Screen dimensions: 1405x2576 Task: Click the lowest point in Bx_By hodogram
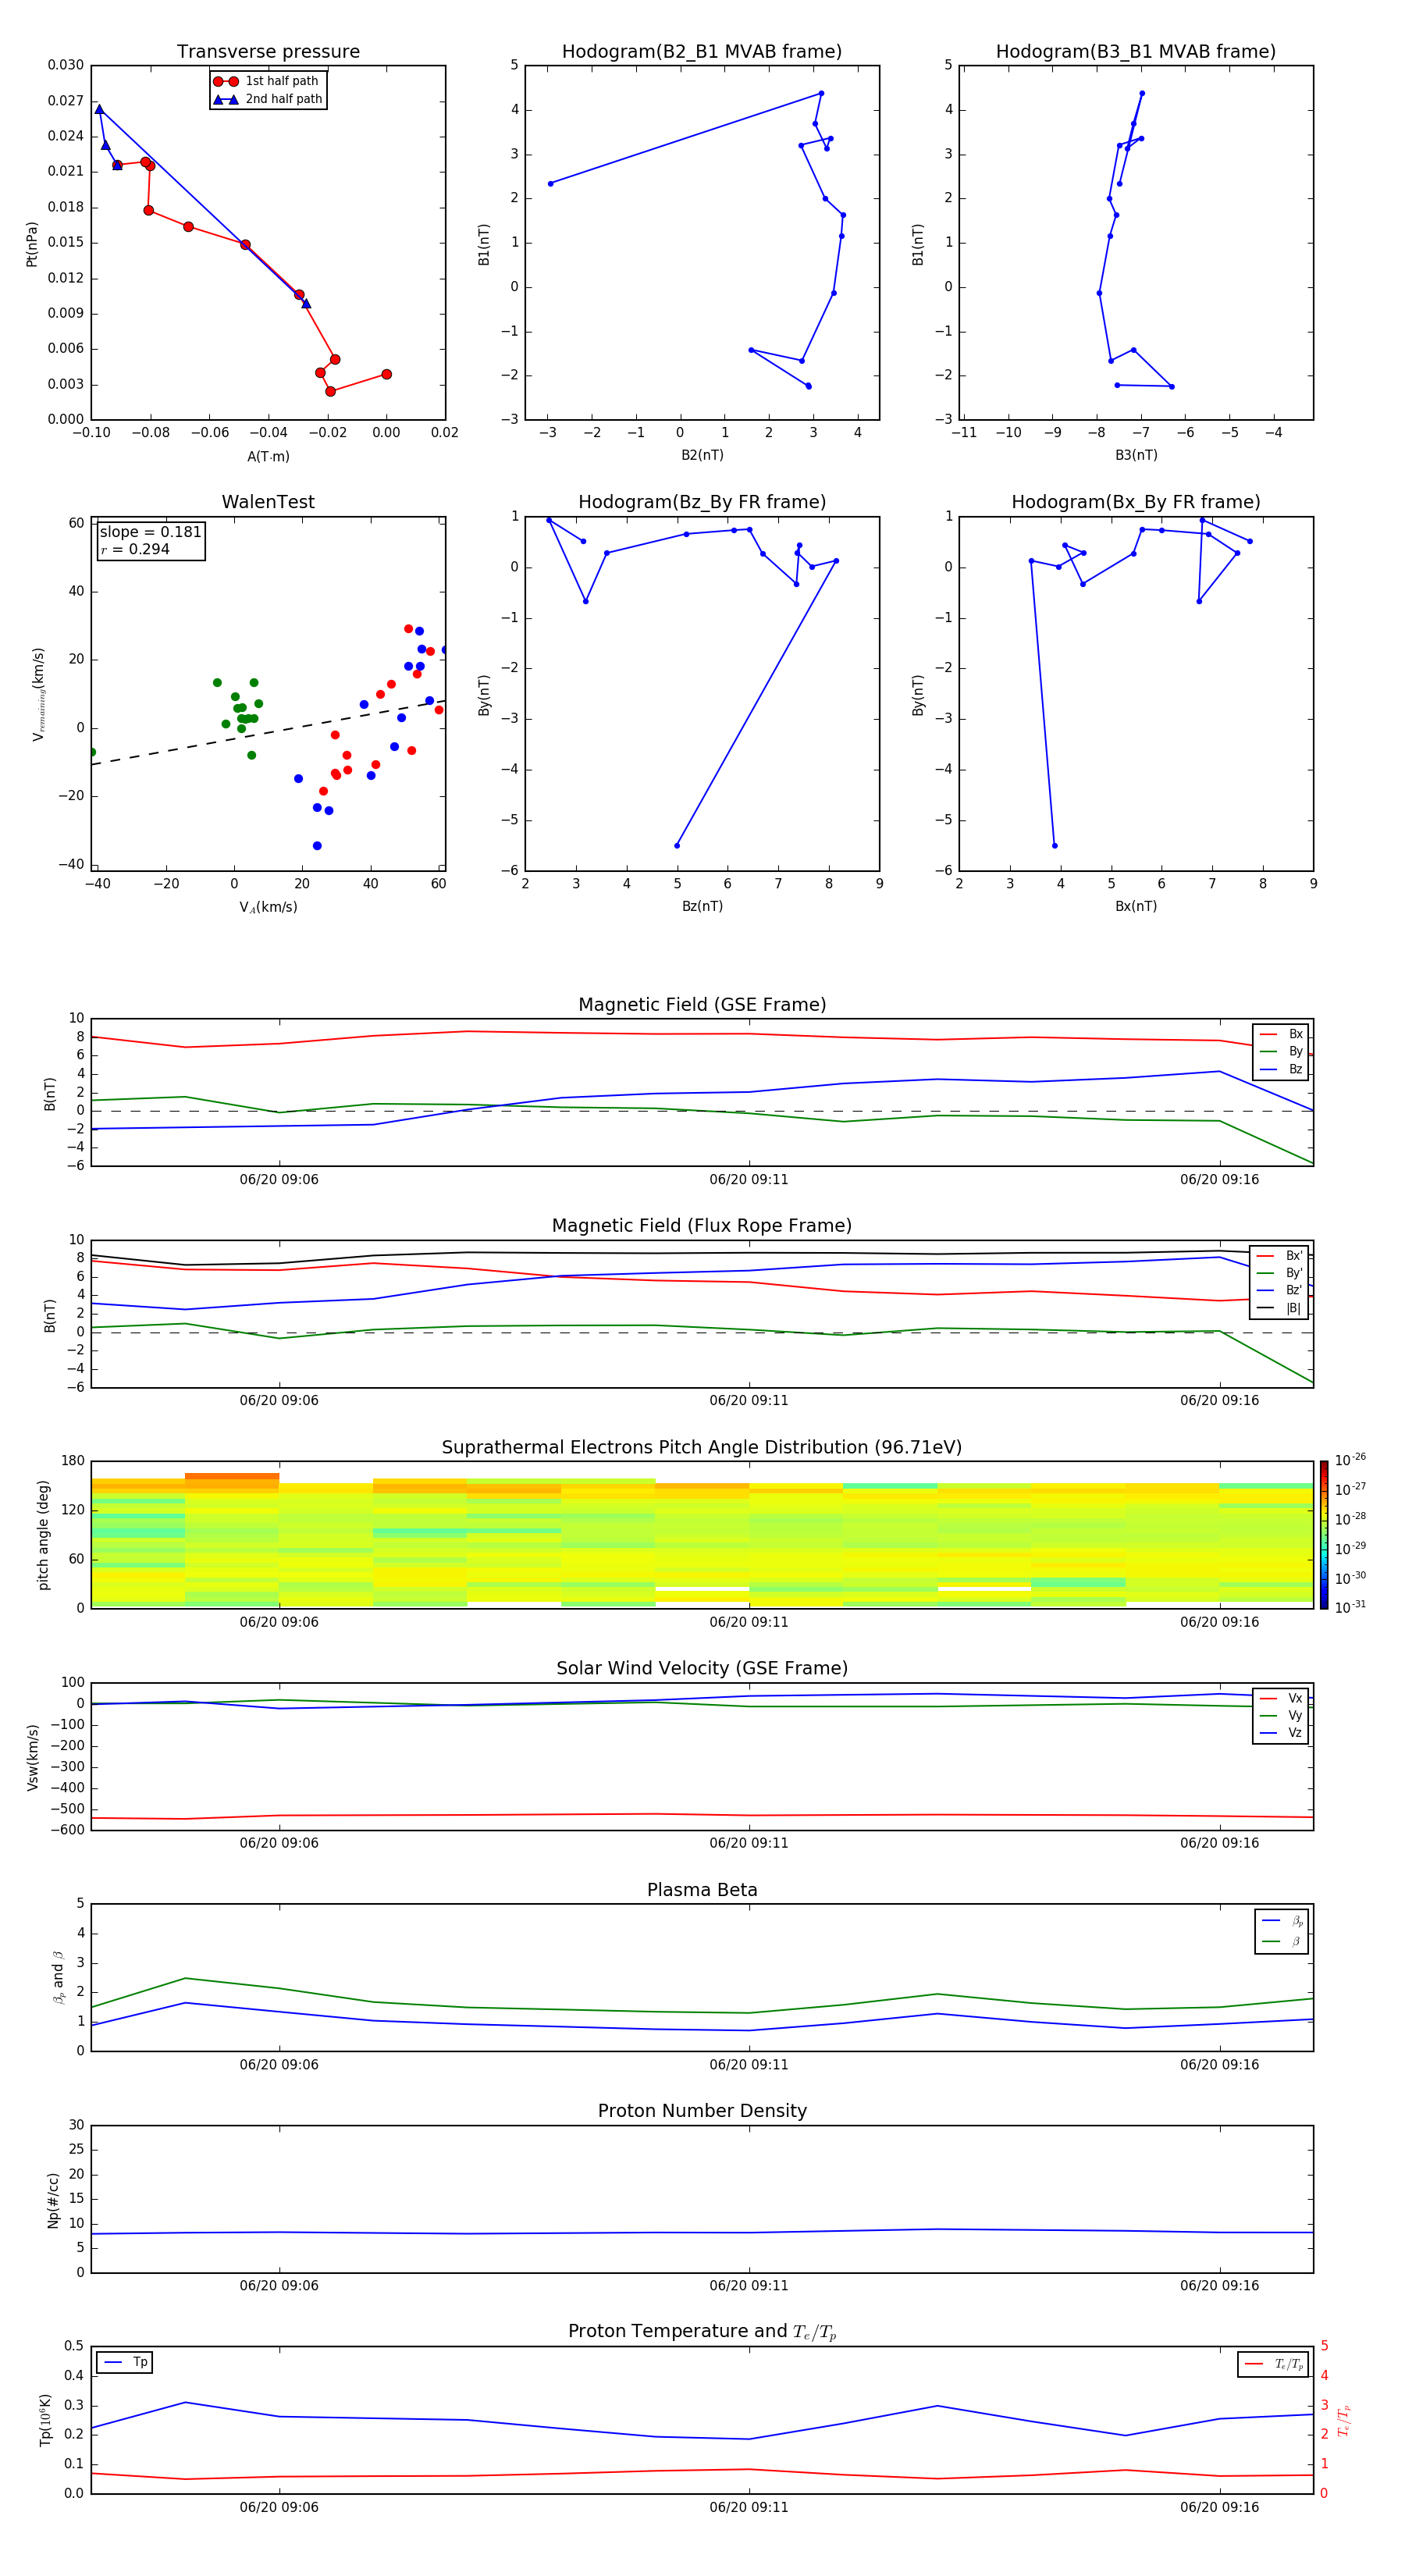(1054, 846)
